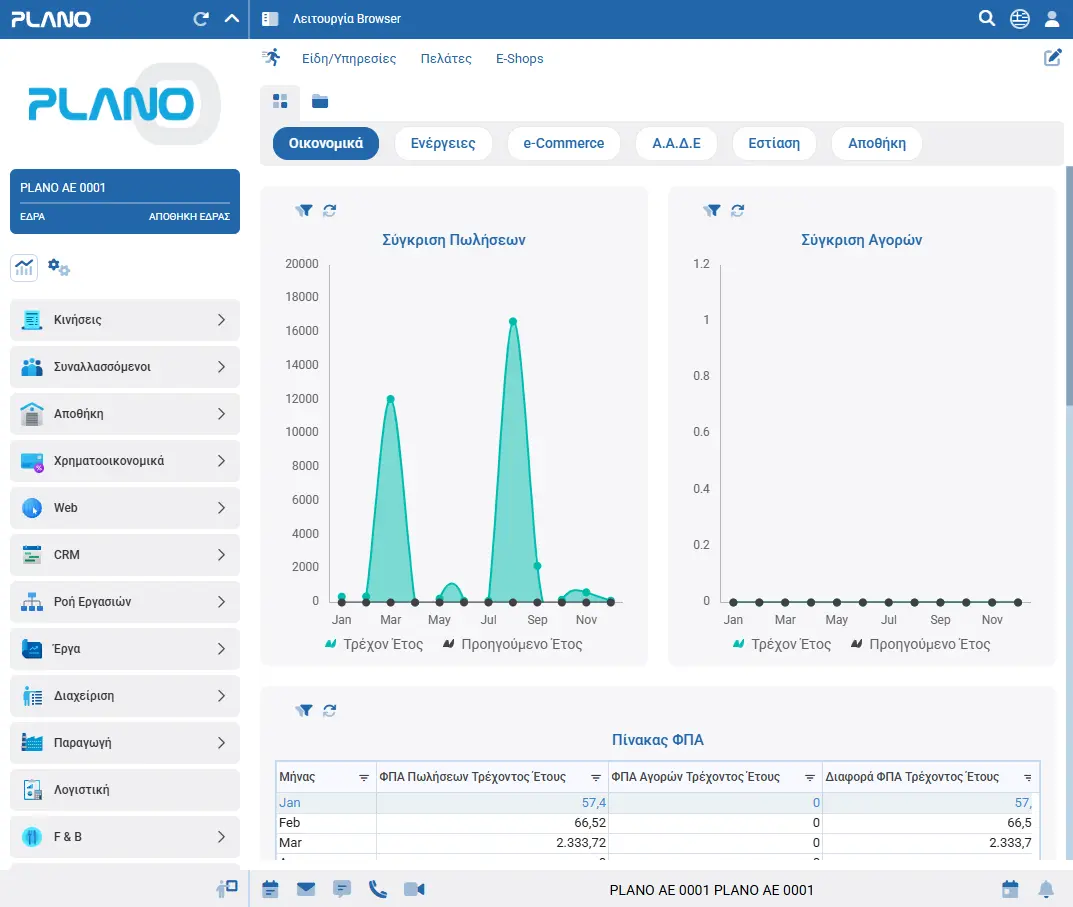Toggle Τρέχον Έτος legend in sales chart
This screenshot has height=907, width=1073.
374,644
